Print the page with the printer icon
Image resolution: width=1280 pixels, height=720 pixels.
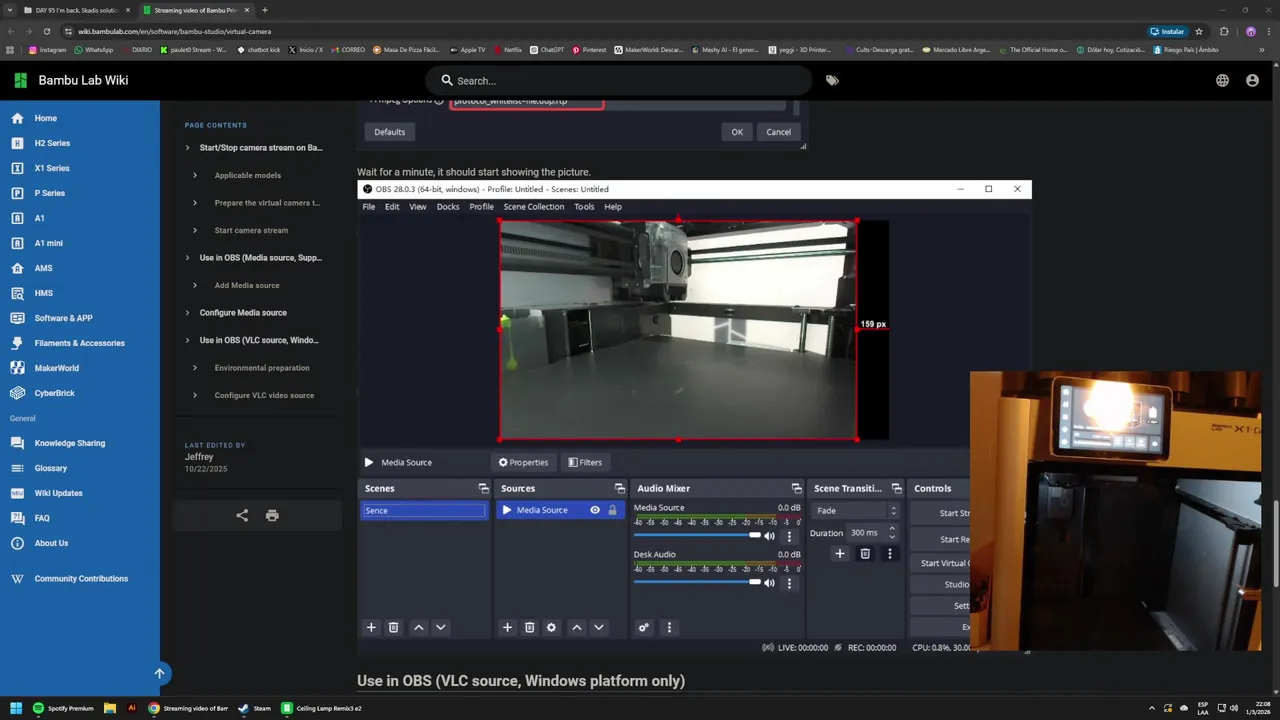(272, 515)
